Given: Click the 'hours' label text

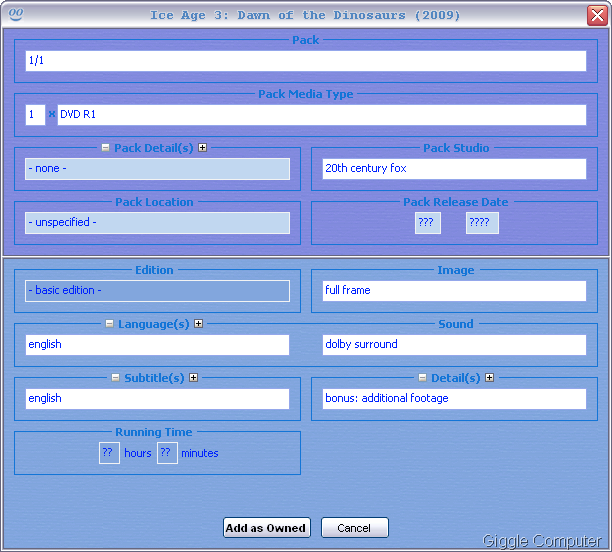Looking at the screenshot, I should coord(138,453).
